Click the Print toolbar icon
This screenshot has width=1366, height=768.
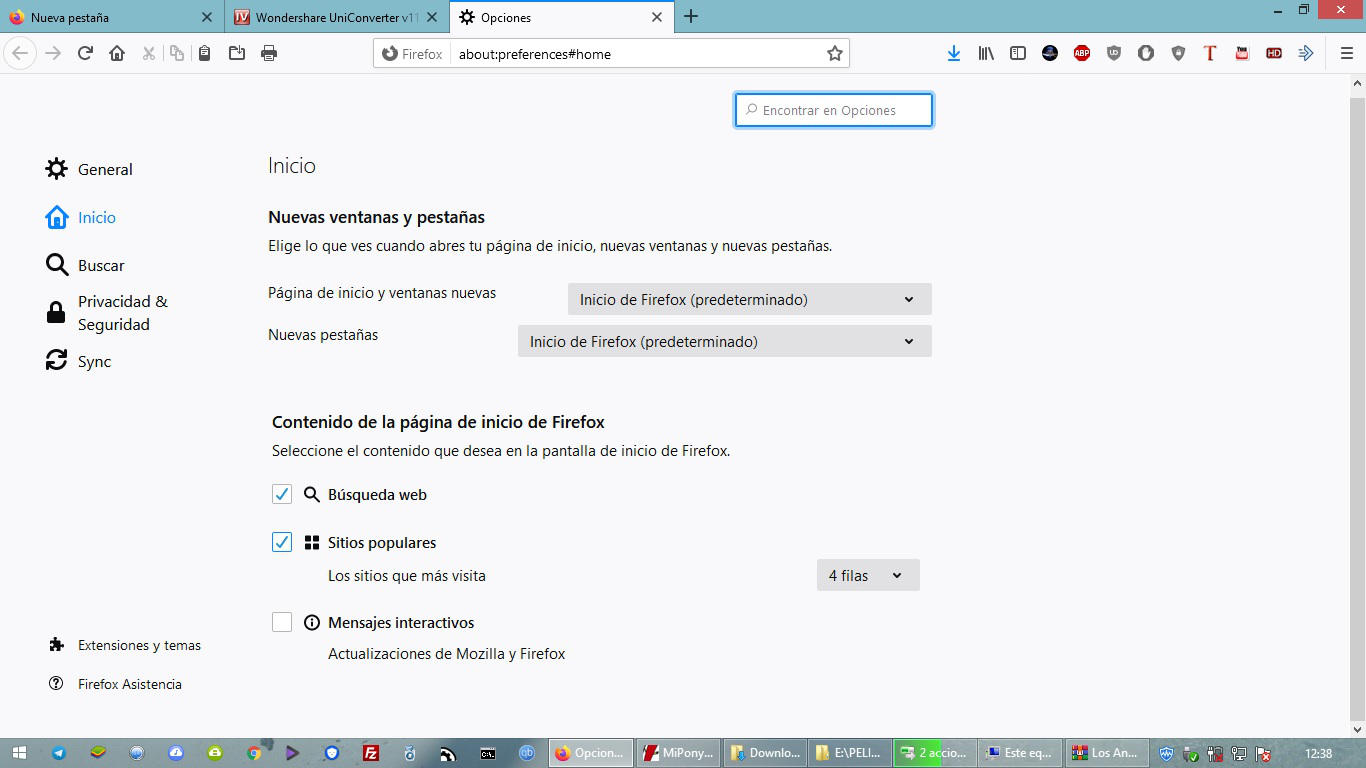269,53
